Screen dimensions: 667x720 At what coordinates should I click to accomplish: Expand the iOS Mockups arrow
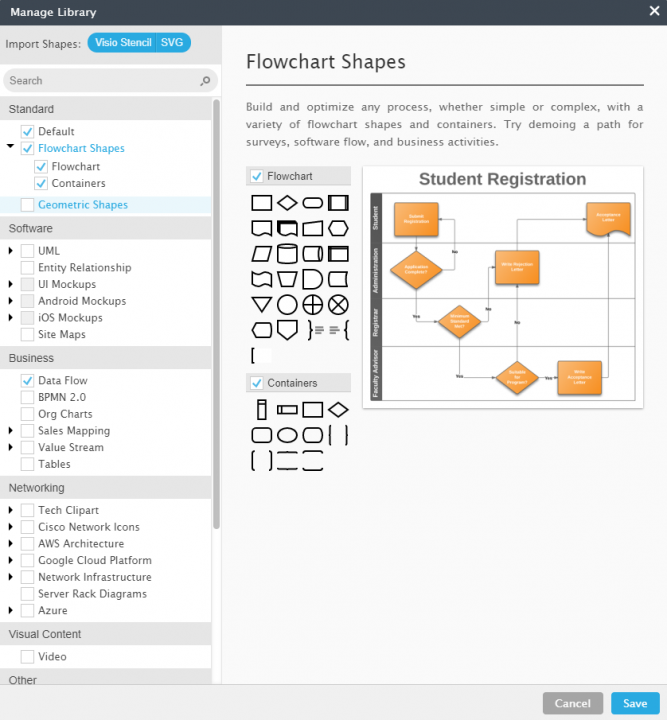coord(11,317)
